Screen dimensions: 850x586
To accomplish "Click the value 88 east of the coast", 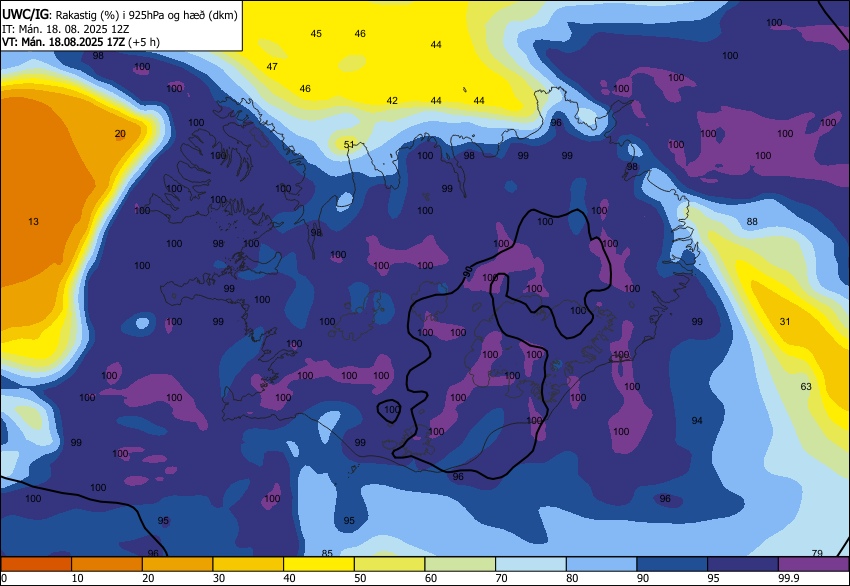I will coord(752,221).
